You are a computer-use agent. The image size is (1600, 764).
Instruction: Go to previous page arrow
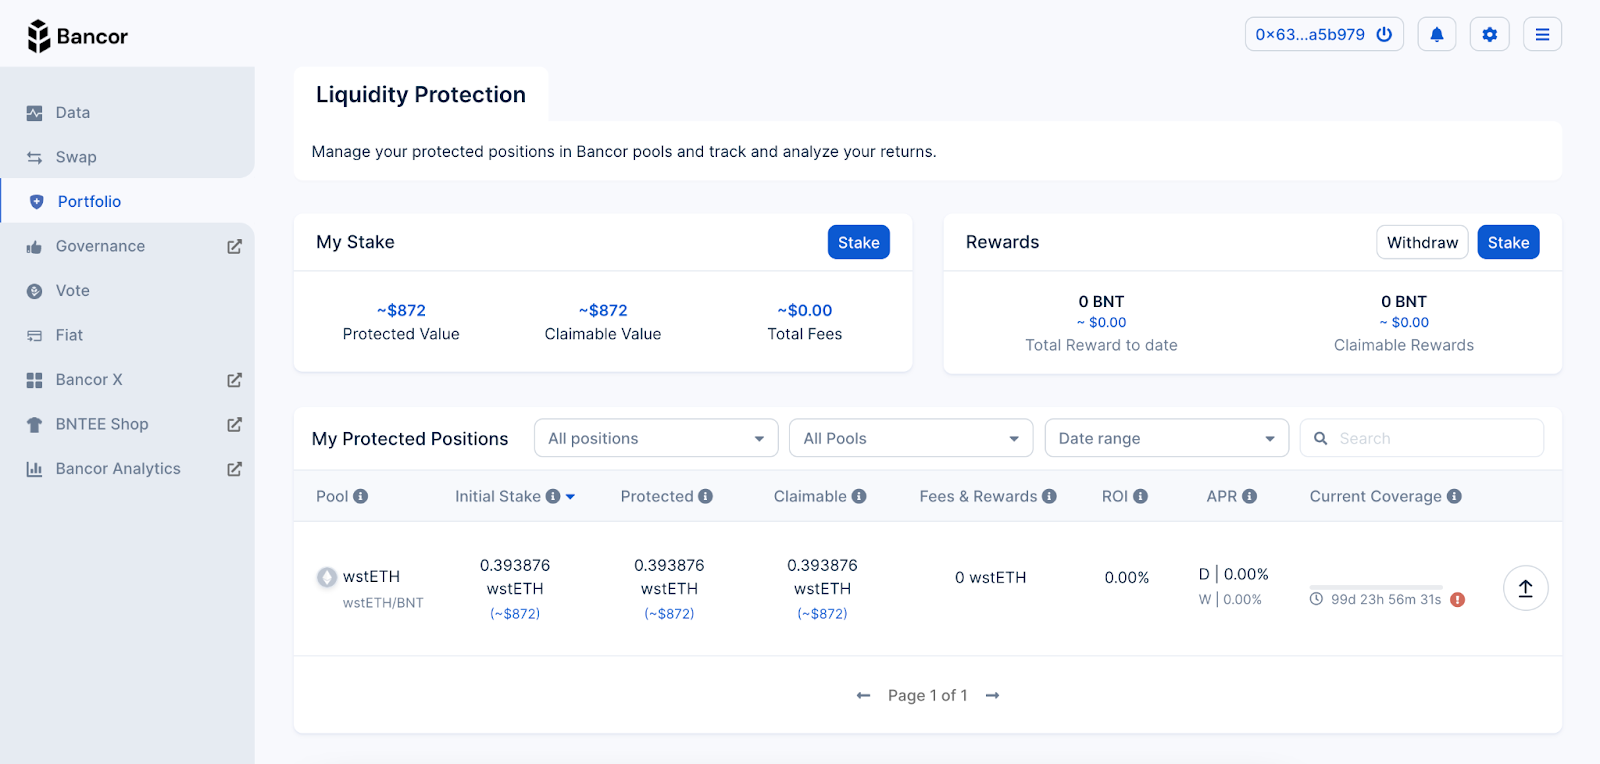864,695
